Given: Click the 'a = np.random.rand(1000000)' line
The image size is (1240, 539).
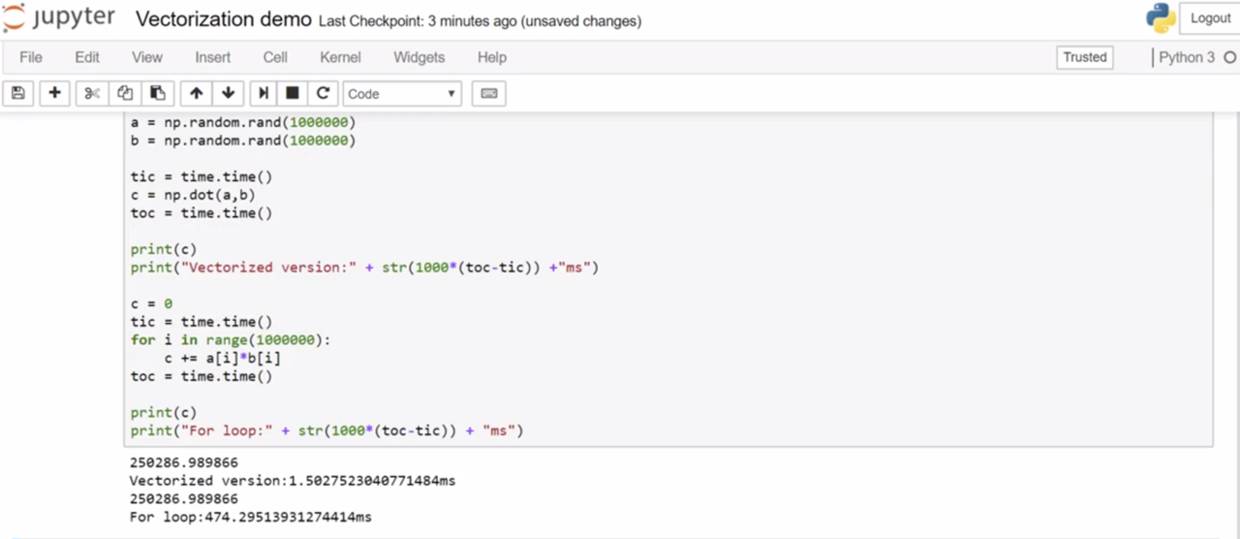Looking at the screenshot, I should 243,122.
